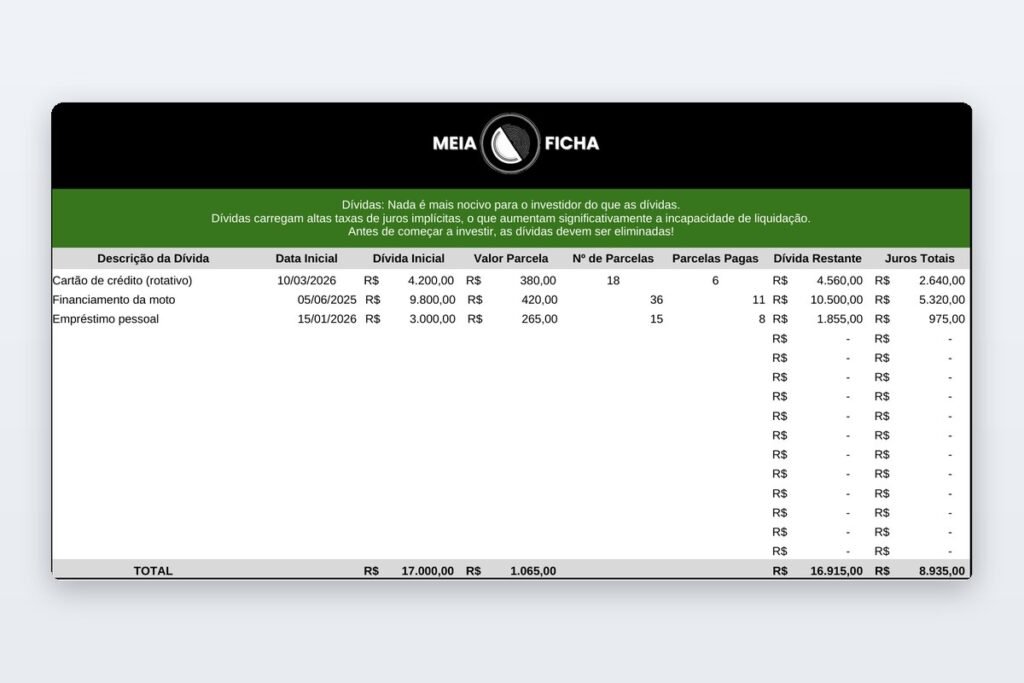Click the 'Dívida Inicial' column header
This screenshot has height=683, width=1024.
click(x=408, y=259)
